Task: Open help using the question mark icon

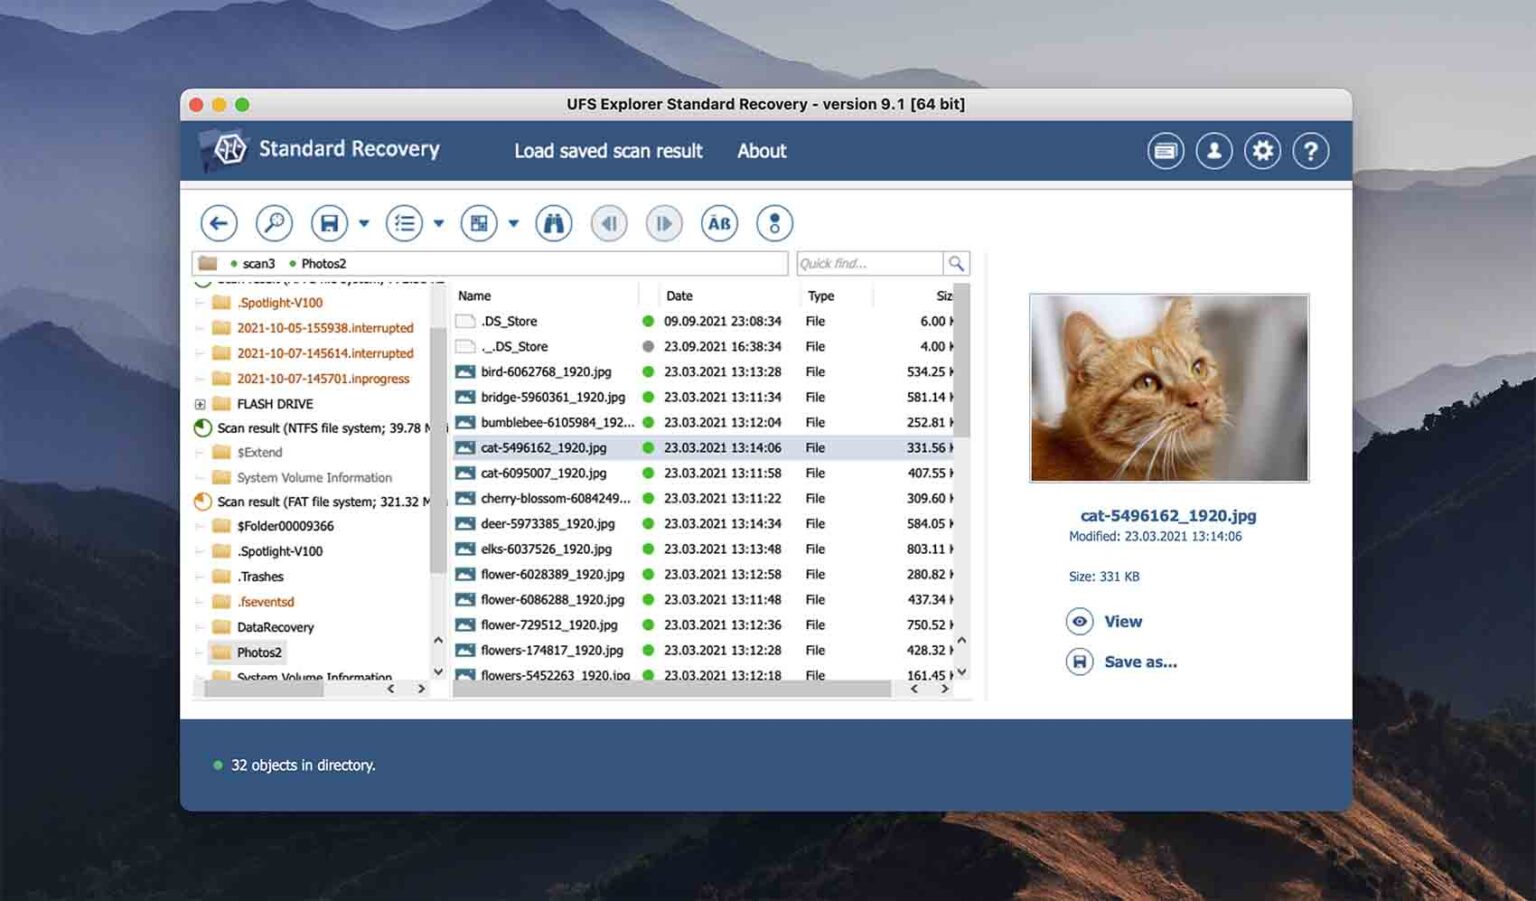Action: [x=1311, y=150]
